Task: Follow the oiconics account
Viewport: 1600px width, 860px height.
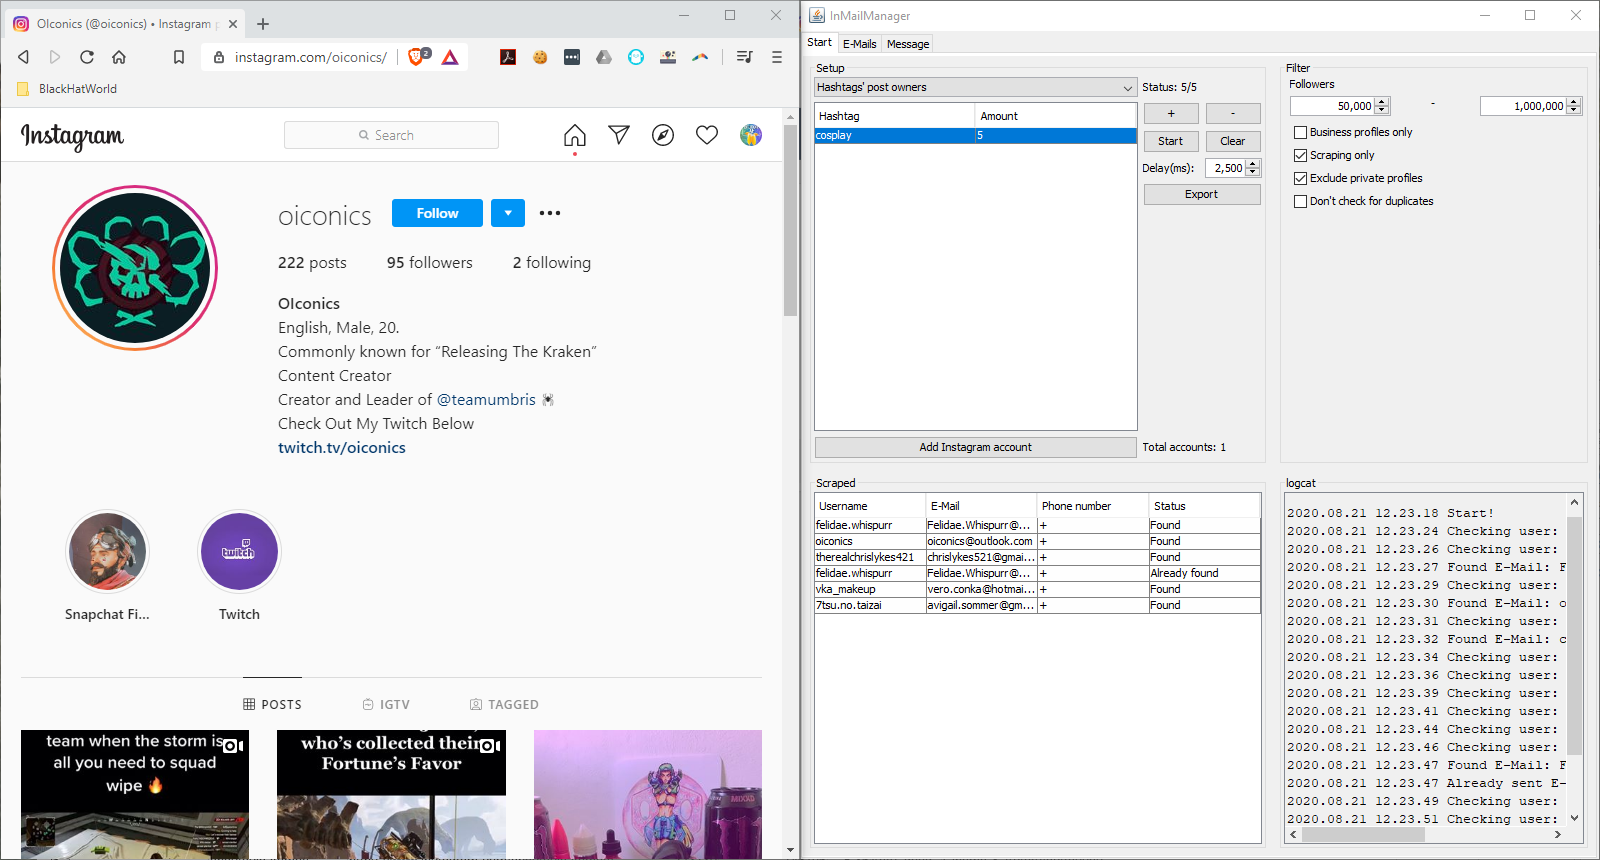Action: pos(437,213)
